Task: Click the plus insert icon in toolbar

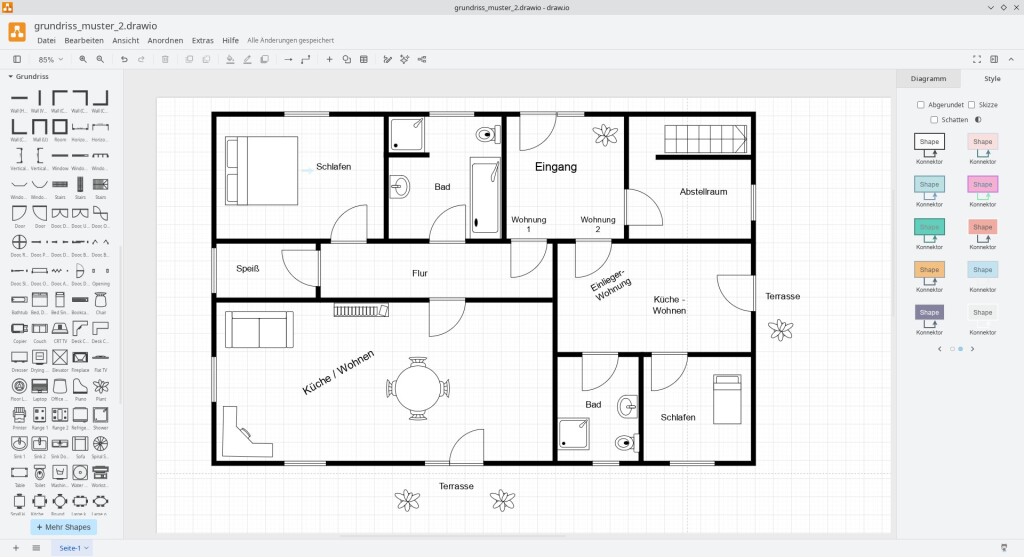Action: pyautogui.click(x=329, y=59)
